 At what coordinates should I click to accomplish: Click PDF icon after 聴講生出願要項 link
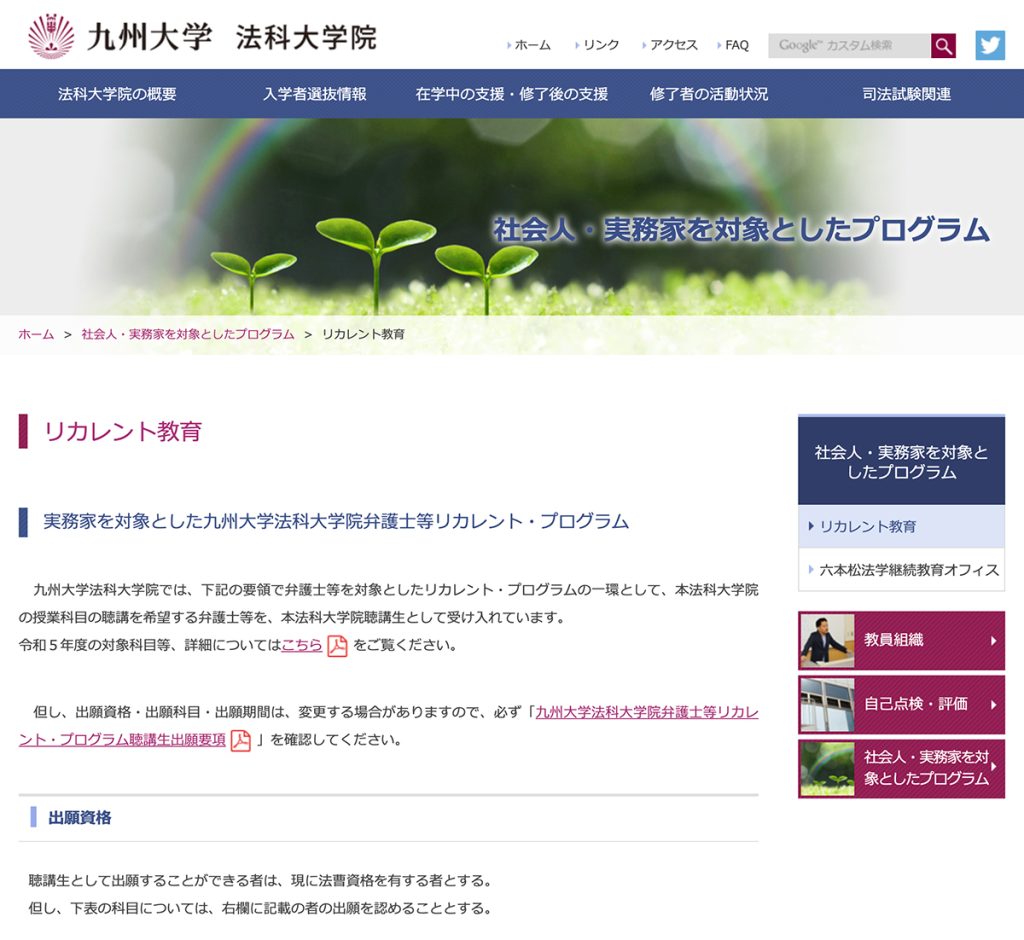click(x=240, y=741)
